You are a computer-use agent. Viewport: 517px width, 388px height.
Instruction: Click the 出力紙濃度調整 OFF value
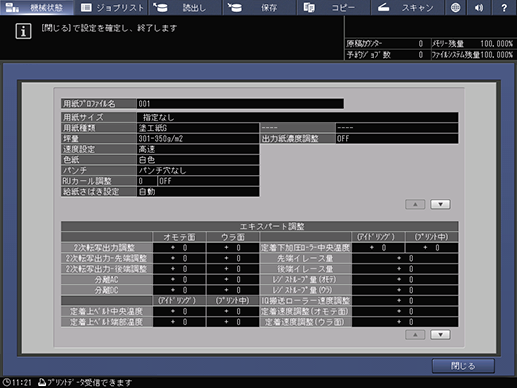[x=397, y=139]
